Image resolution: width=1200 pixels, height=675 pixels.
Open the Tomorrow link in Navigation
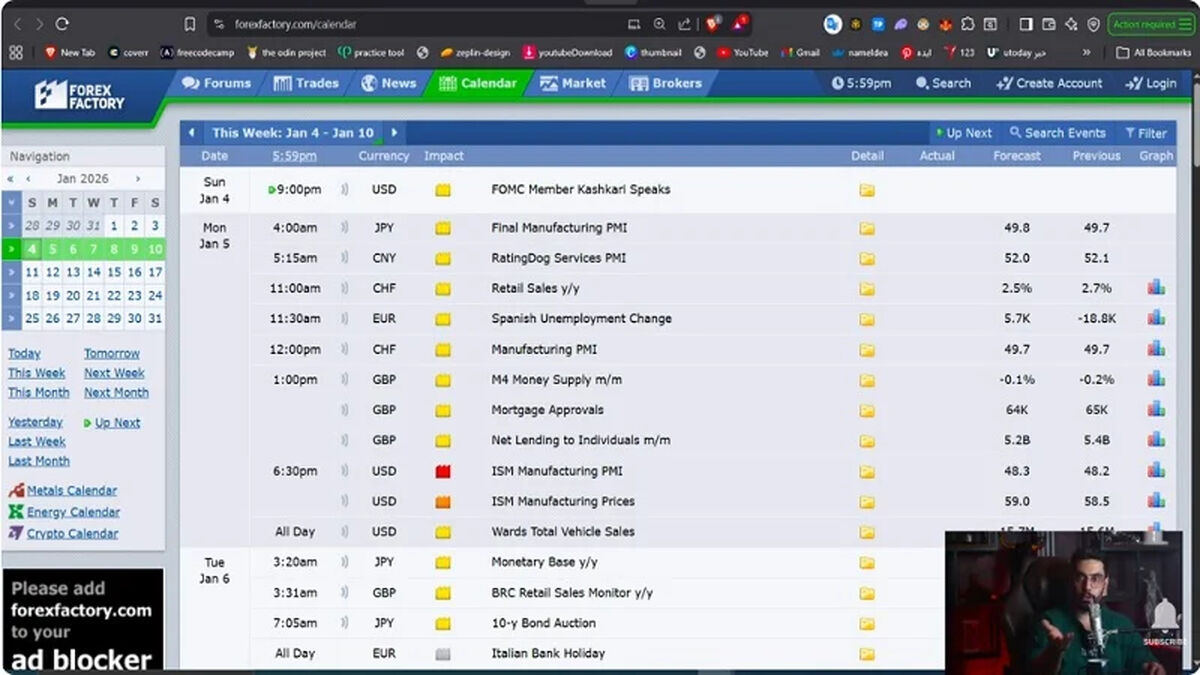(x=112, y=354)
